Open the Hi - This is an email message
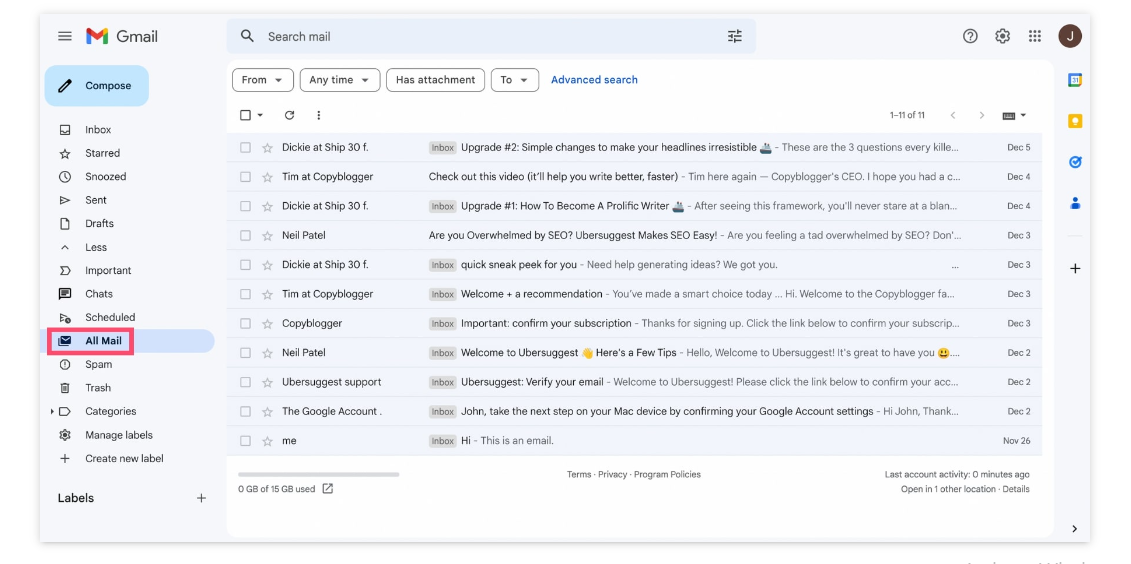Image resolution: width=1131 pixels, height=564 pixels. click(634, 441)
